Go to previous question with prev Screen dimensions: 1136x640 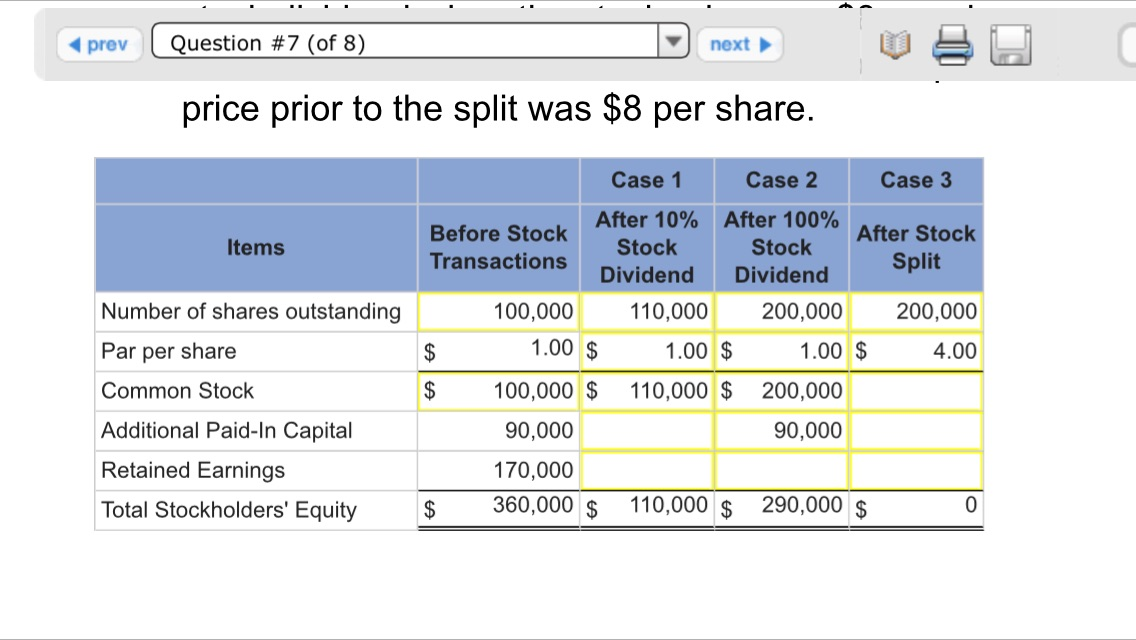[x=99, y=45]
